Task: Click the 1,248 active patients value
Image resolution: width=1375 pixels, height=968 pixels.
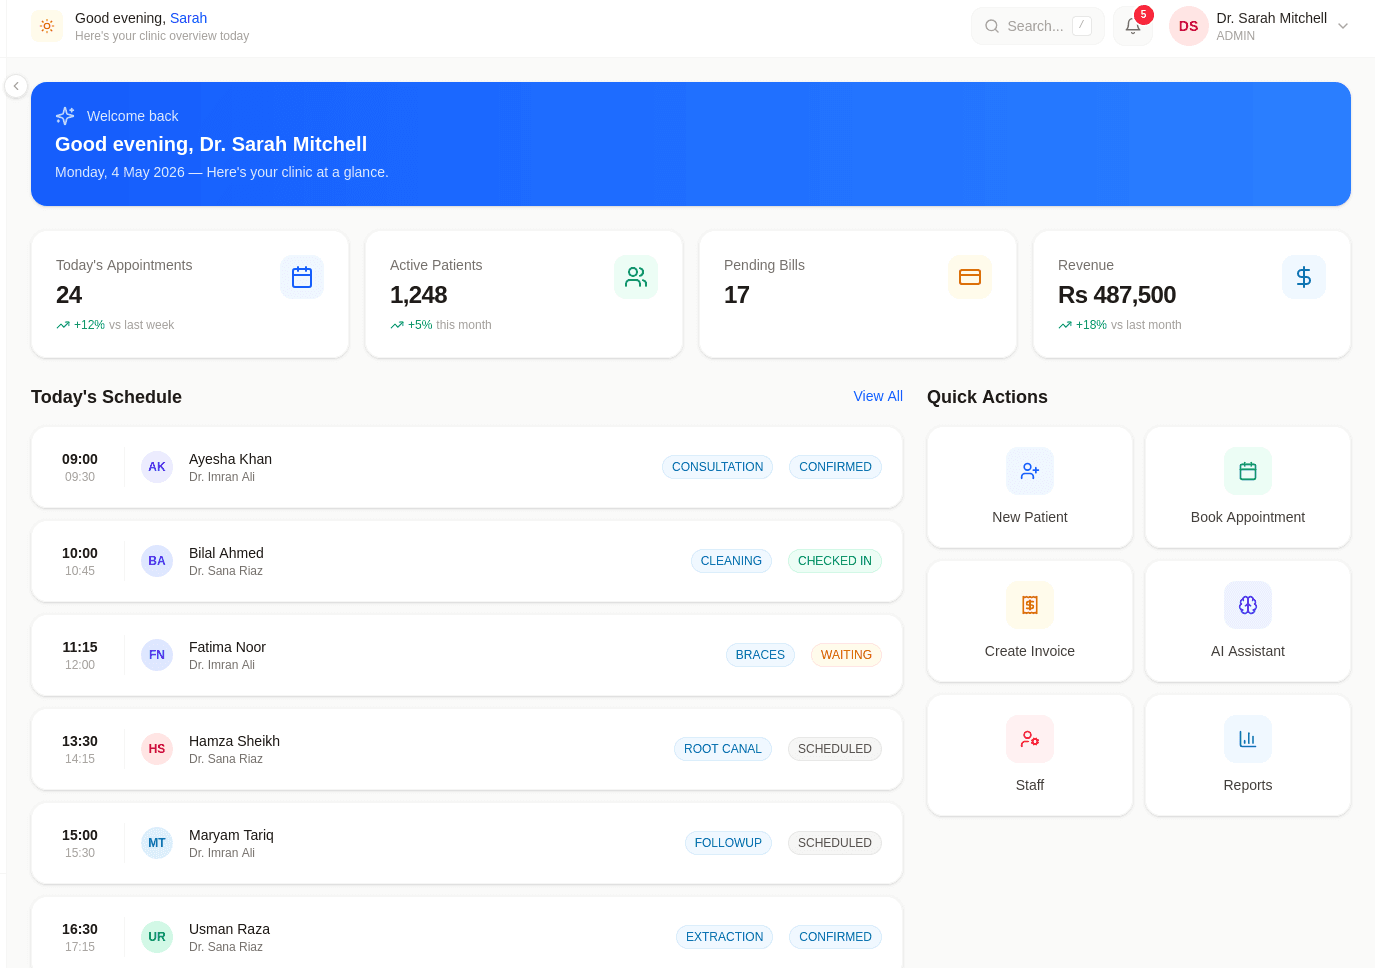Action: [x=418, y=295]
